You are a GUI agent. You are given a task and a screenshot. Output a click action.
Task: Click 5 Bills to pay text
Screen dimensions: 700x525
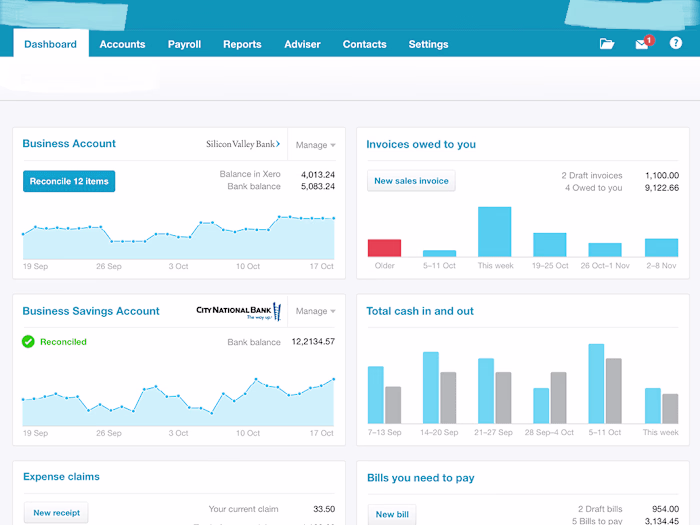tap(597, 521)
